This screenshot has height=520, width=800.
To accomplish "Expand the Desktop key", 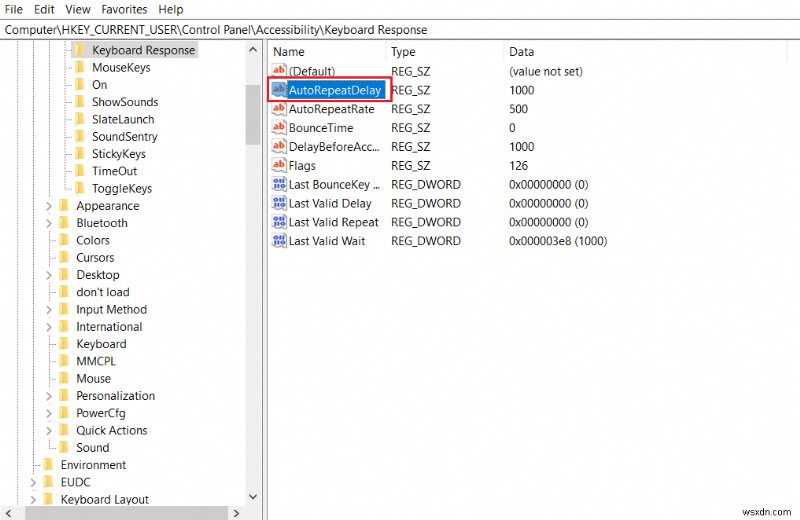I will tap(49, 275).
